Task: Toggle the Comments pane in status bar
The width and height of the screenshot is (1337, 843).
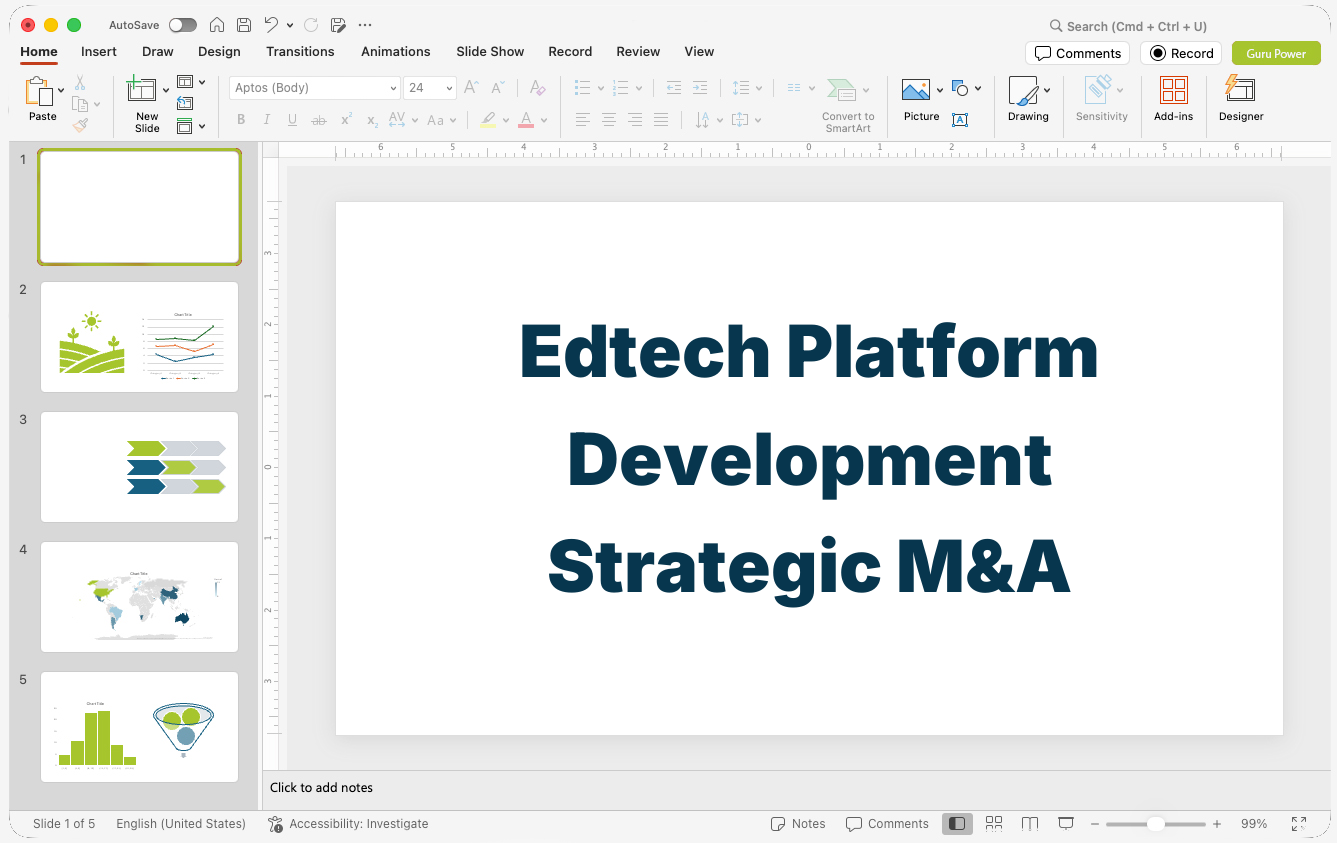Action: point(887,824)
